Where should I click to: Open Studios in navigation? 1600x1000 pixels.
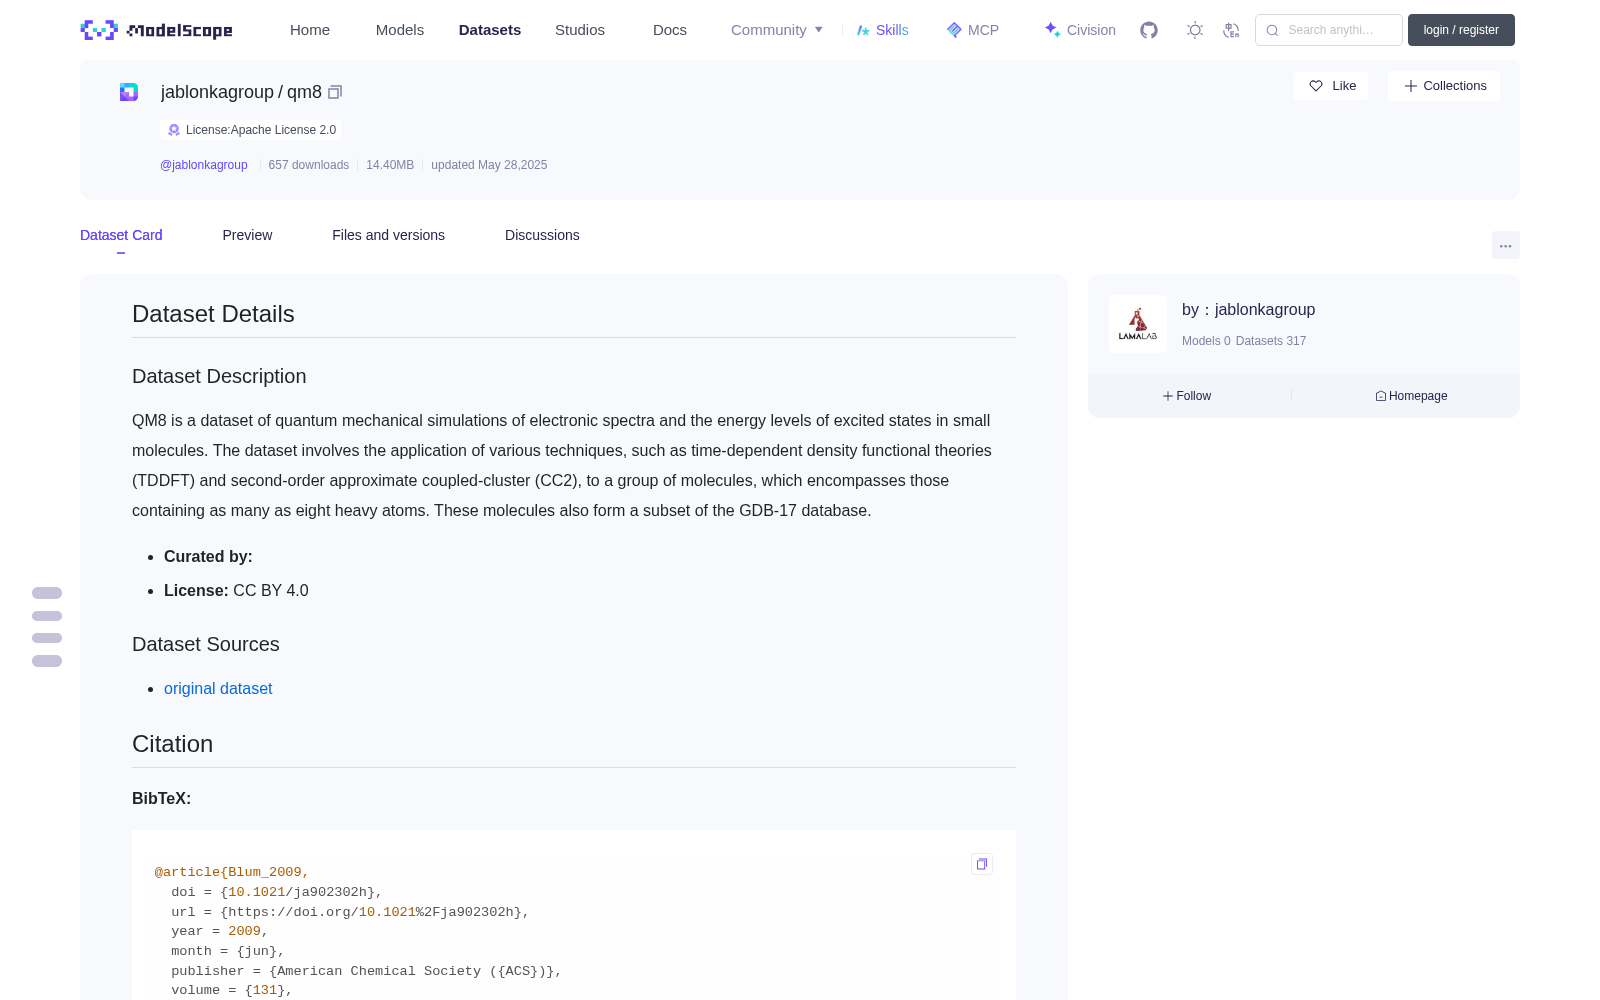(x=580, y=30)
